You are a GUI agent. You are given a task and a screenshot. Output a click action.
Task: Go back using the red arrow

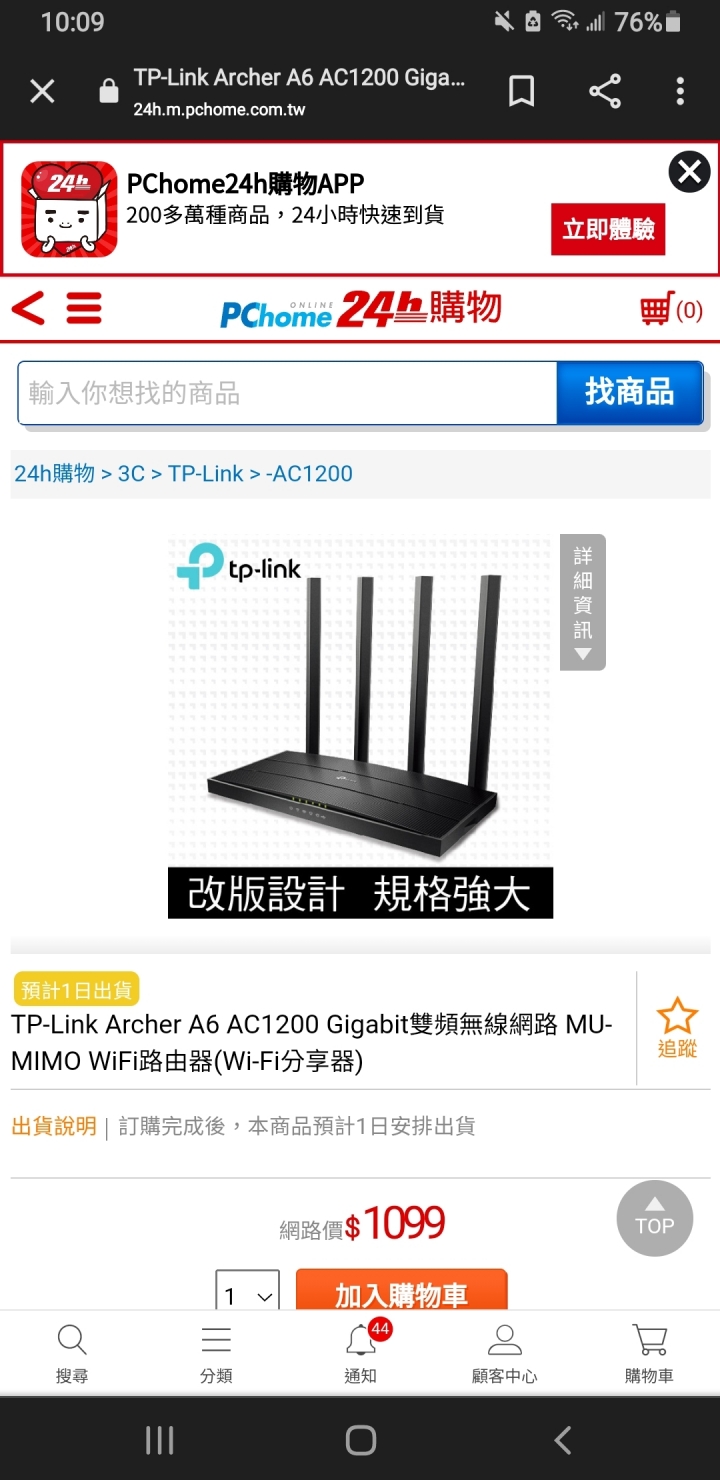(x=28, y=308)
